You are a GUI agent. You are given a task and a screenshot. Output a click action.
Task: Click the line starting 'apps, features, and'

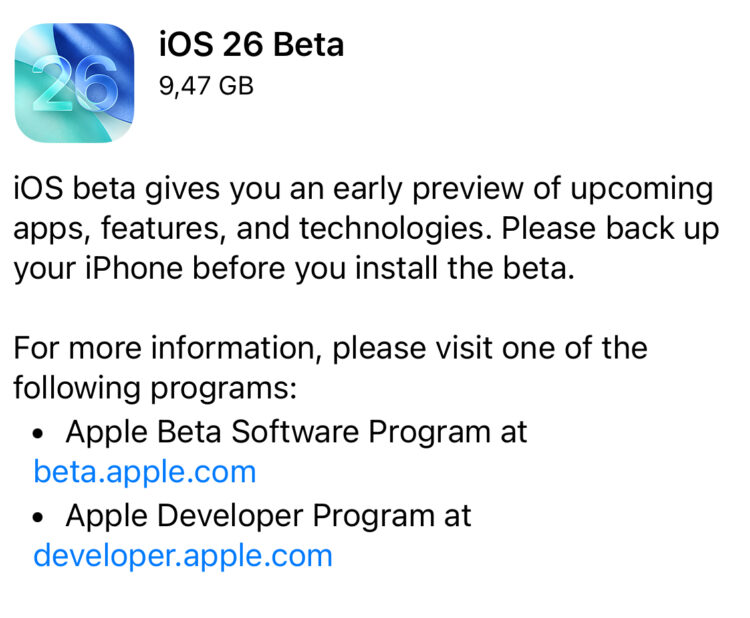click(x=366, y=229)
